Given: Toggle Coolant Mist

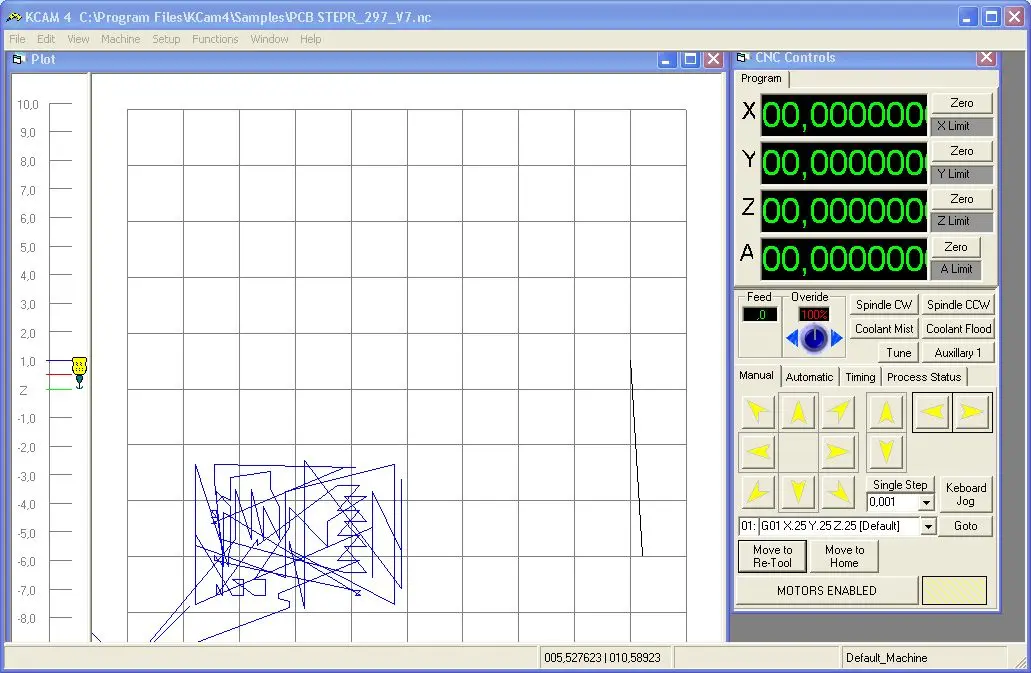Looking at the screenshot, I should click(884, 329).
